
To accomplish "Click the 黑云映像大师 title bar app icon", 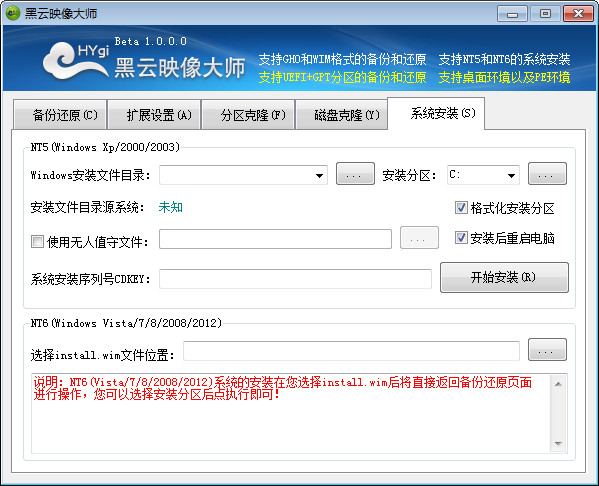I will pos(13,13).
